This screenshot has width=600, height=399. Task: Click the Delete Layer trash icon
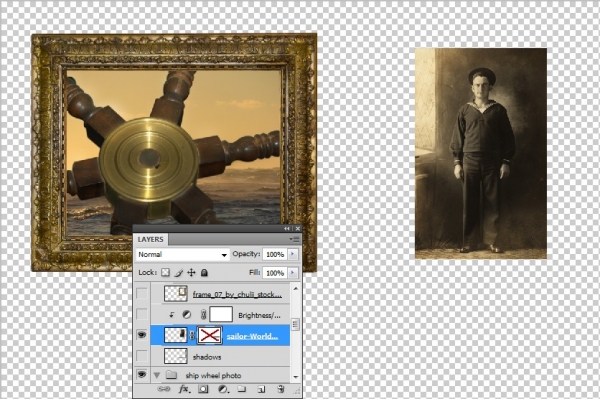pyautogui.click(x=280, y=389)
